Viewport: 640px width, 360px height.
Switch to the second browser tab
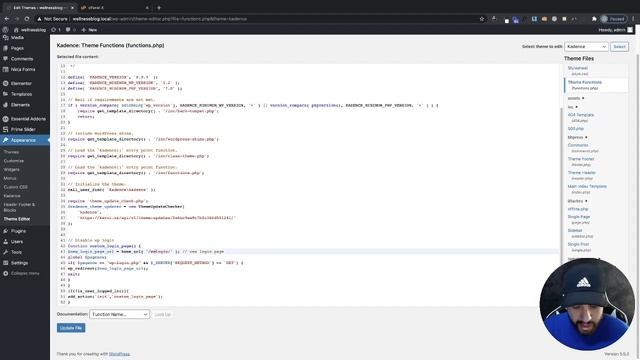pos(114,7)
